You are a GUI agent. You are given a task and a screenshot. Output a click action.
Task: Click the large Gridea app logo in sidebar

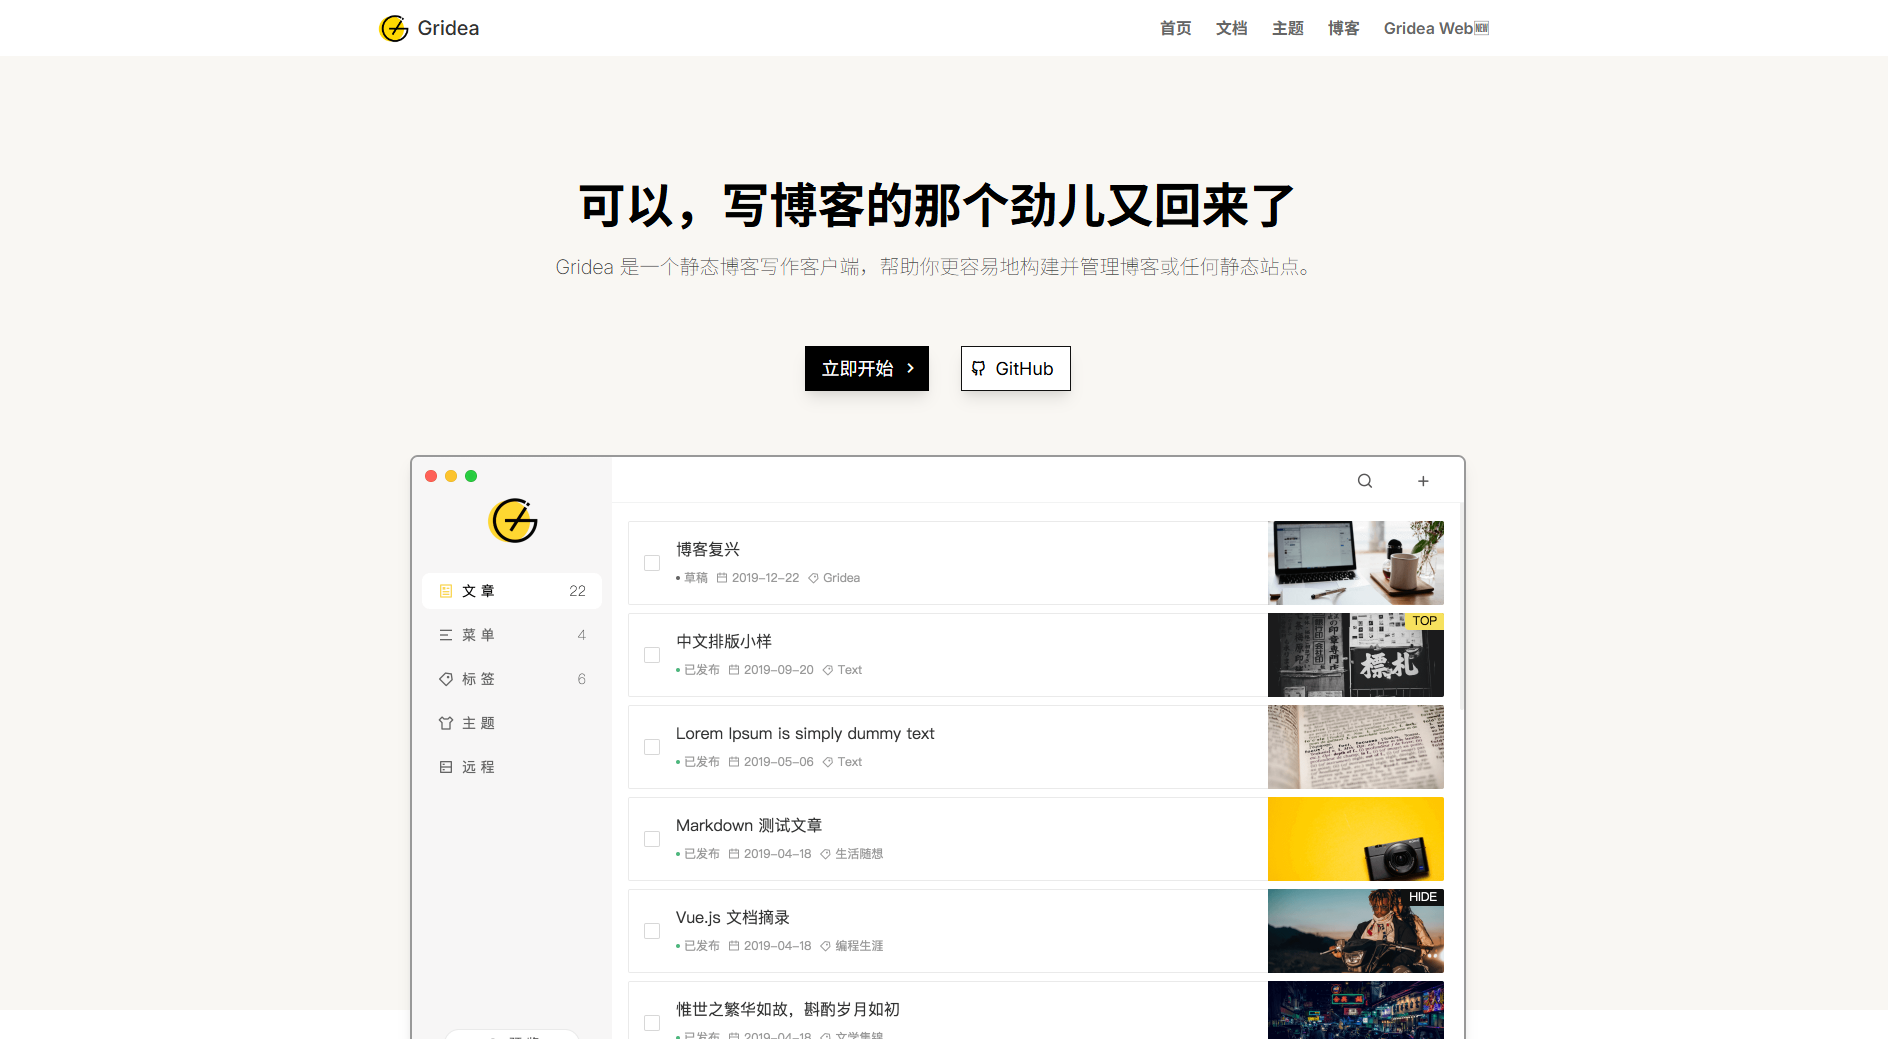coord(513,520)
